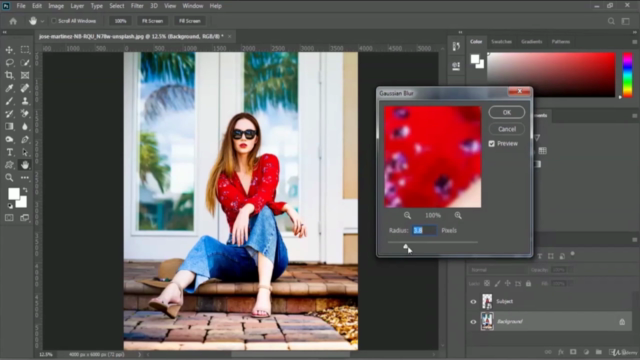Open the Fill dropdown arrow
The image size is (640, 360).
click(571, 283)
